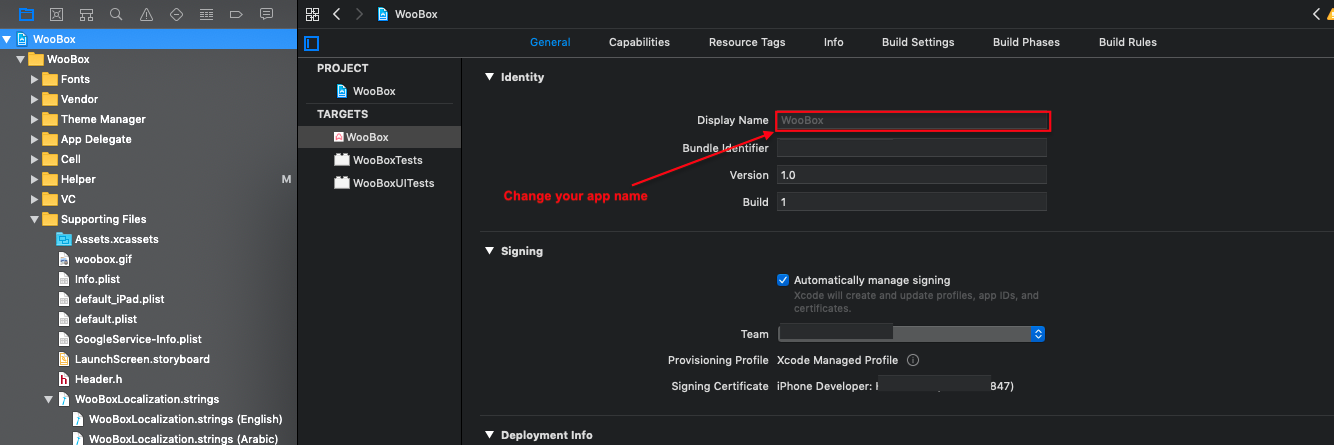Collapse the Signing section

[489, 251]
